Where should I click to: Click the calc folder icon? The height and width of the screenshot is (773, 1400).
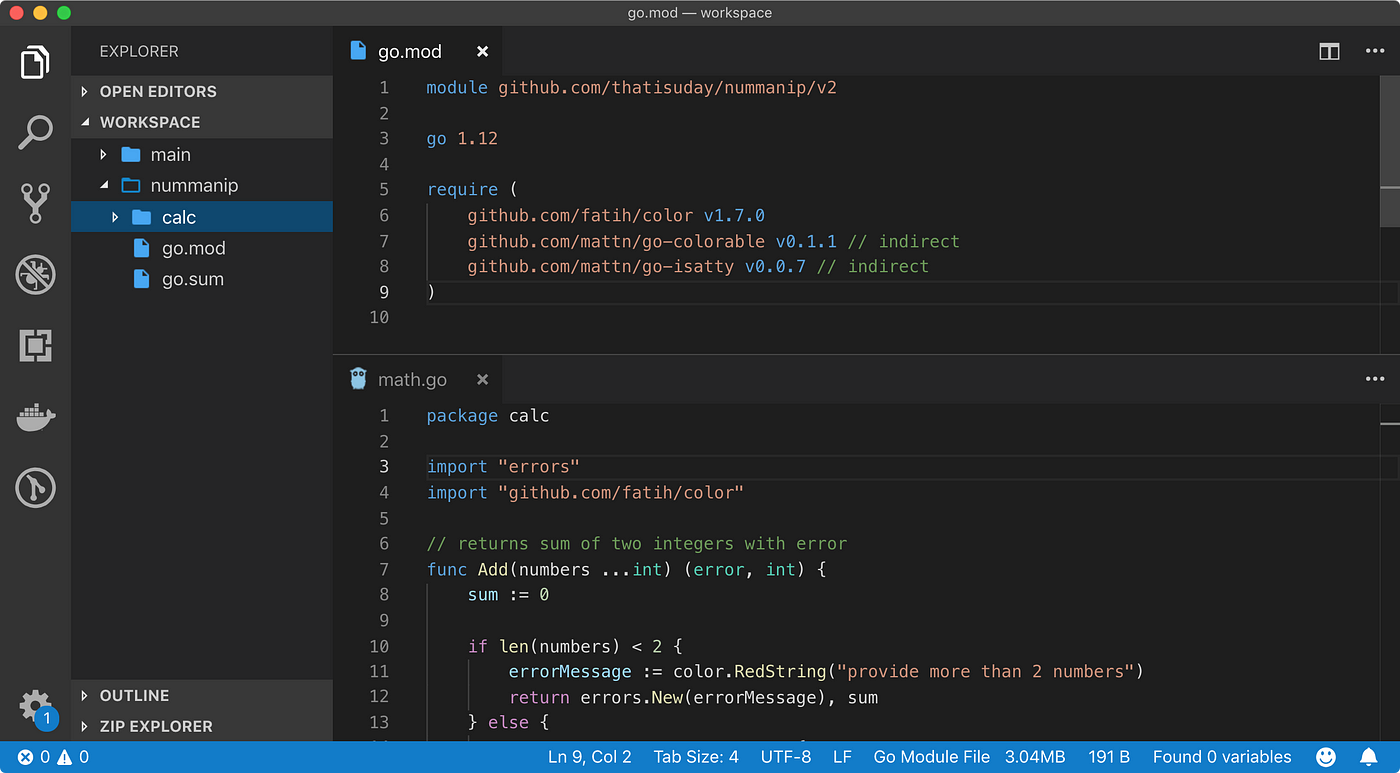pos(142,217)
